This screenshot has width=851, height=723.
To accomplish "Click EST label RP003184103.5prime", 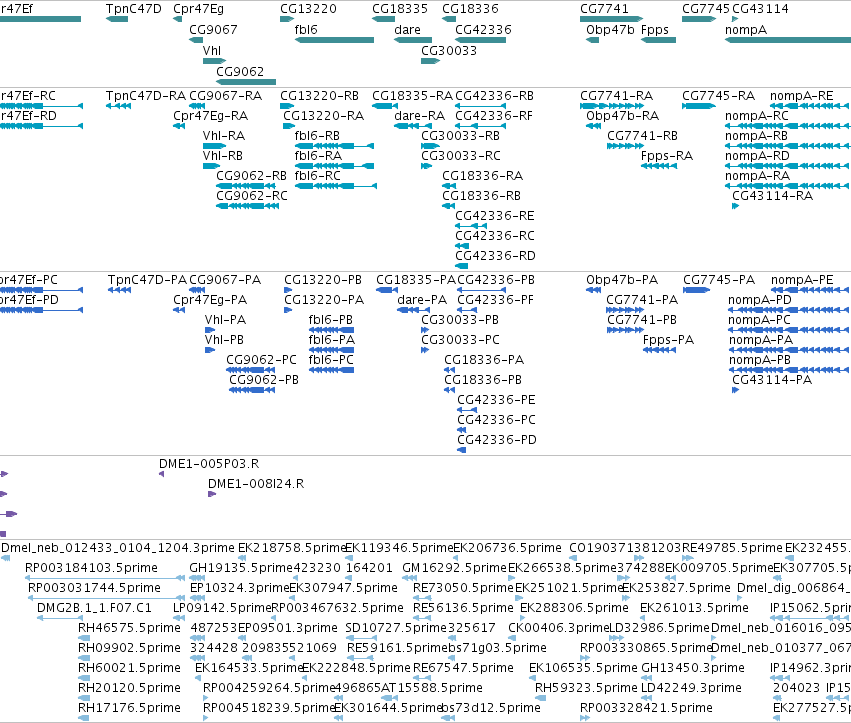I will point(91,568).
